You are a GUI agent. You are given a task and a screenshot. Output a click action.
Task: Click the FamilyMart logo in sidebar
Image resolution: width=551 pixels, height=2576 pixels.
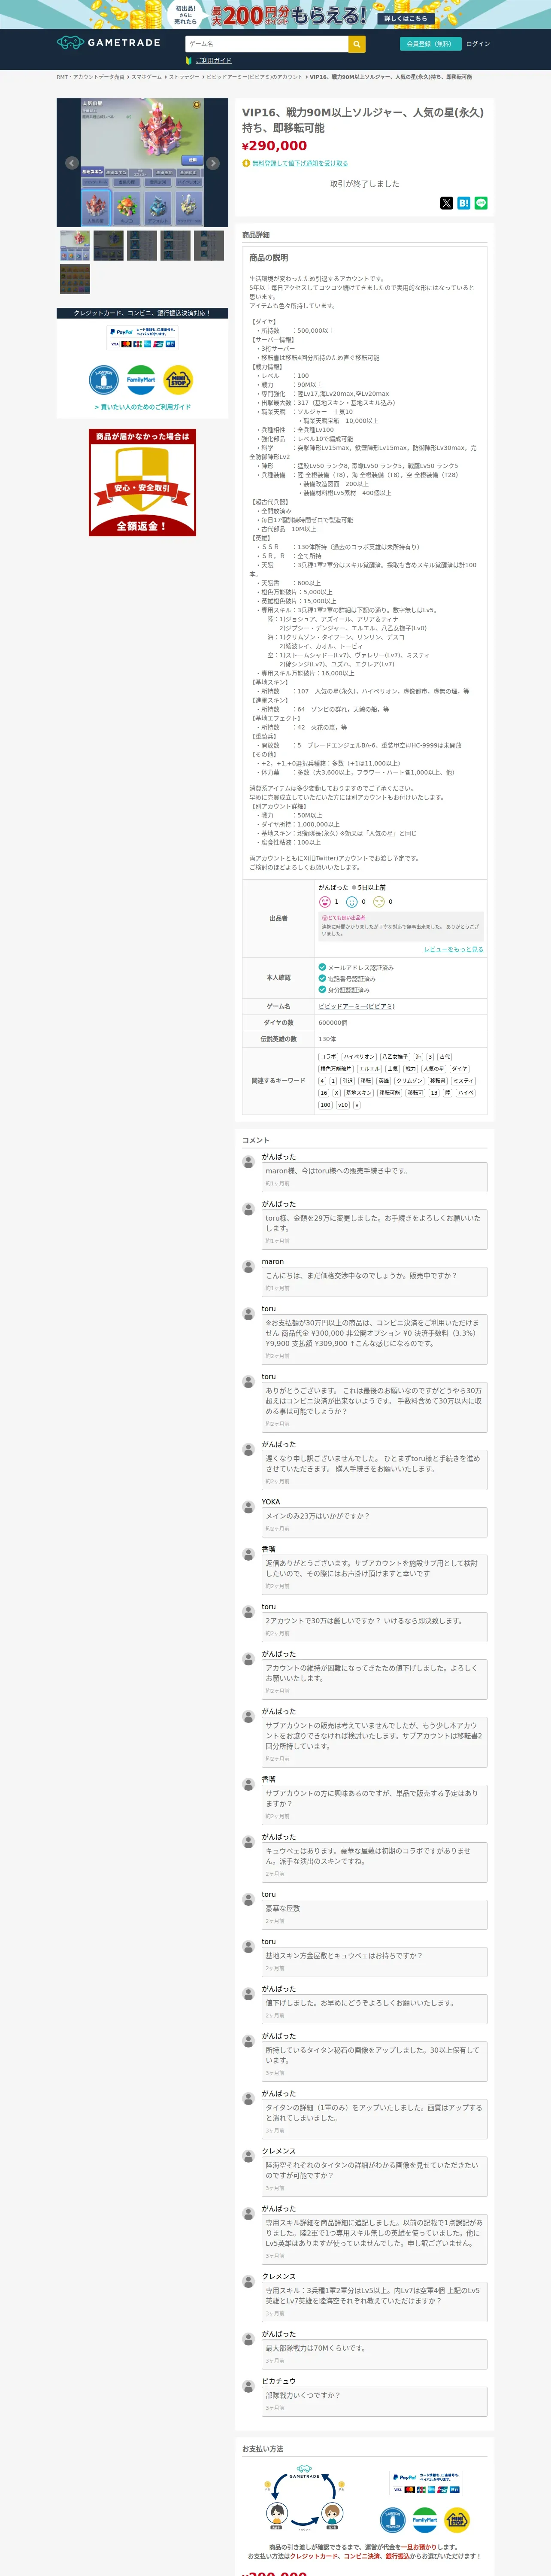tap(141, 379)
